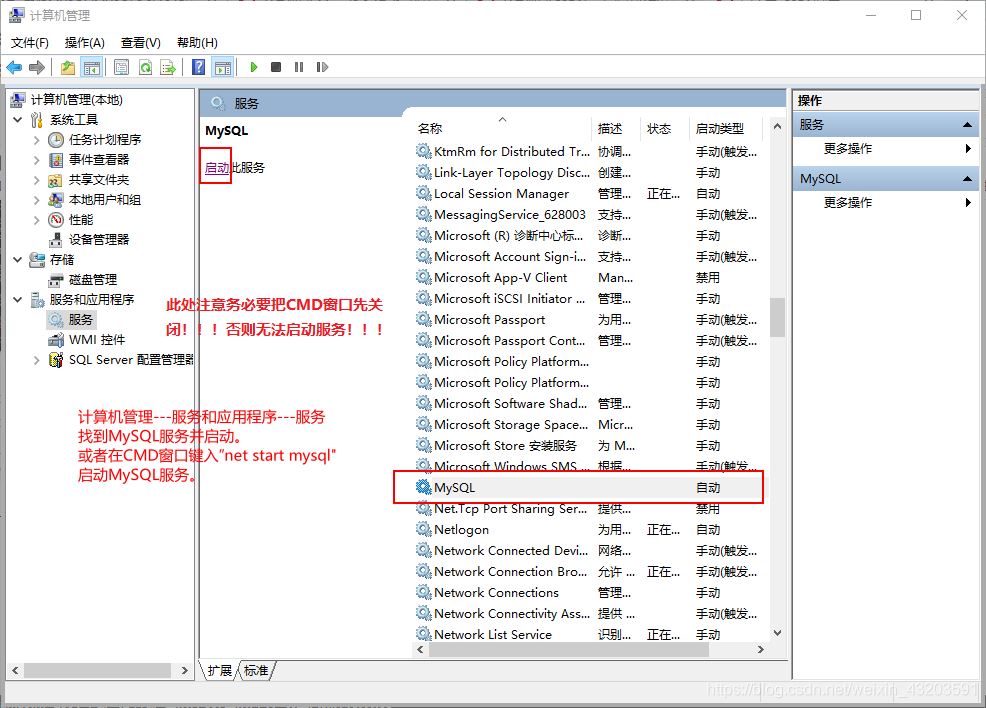This screenshot has width=986, height=708.
Task: Click the Restart Service toolbar icon
Action: [x=322, y=67]
